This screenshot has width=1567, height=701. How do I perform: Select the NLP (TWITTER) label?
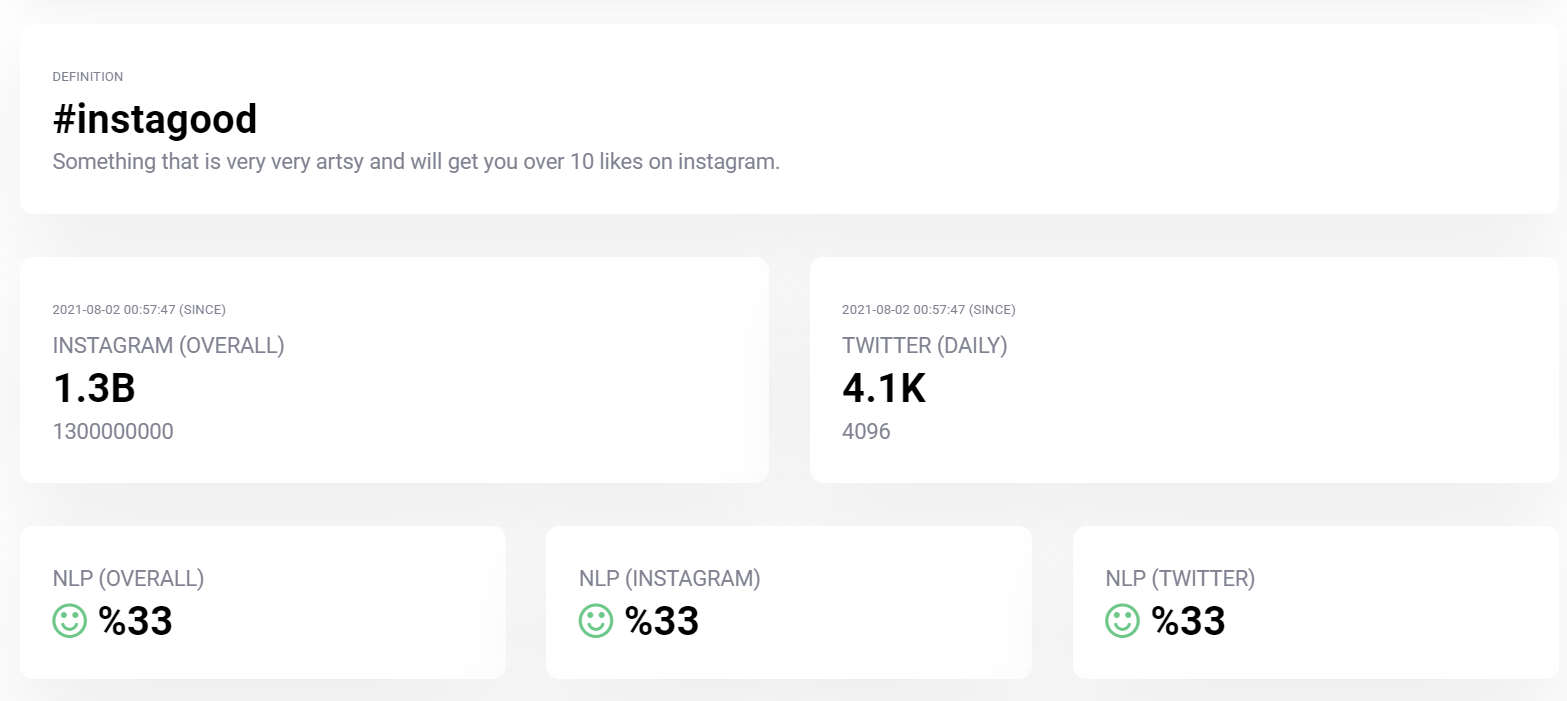(x=1180, y=578)
